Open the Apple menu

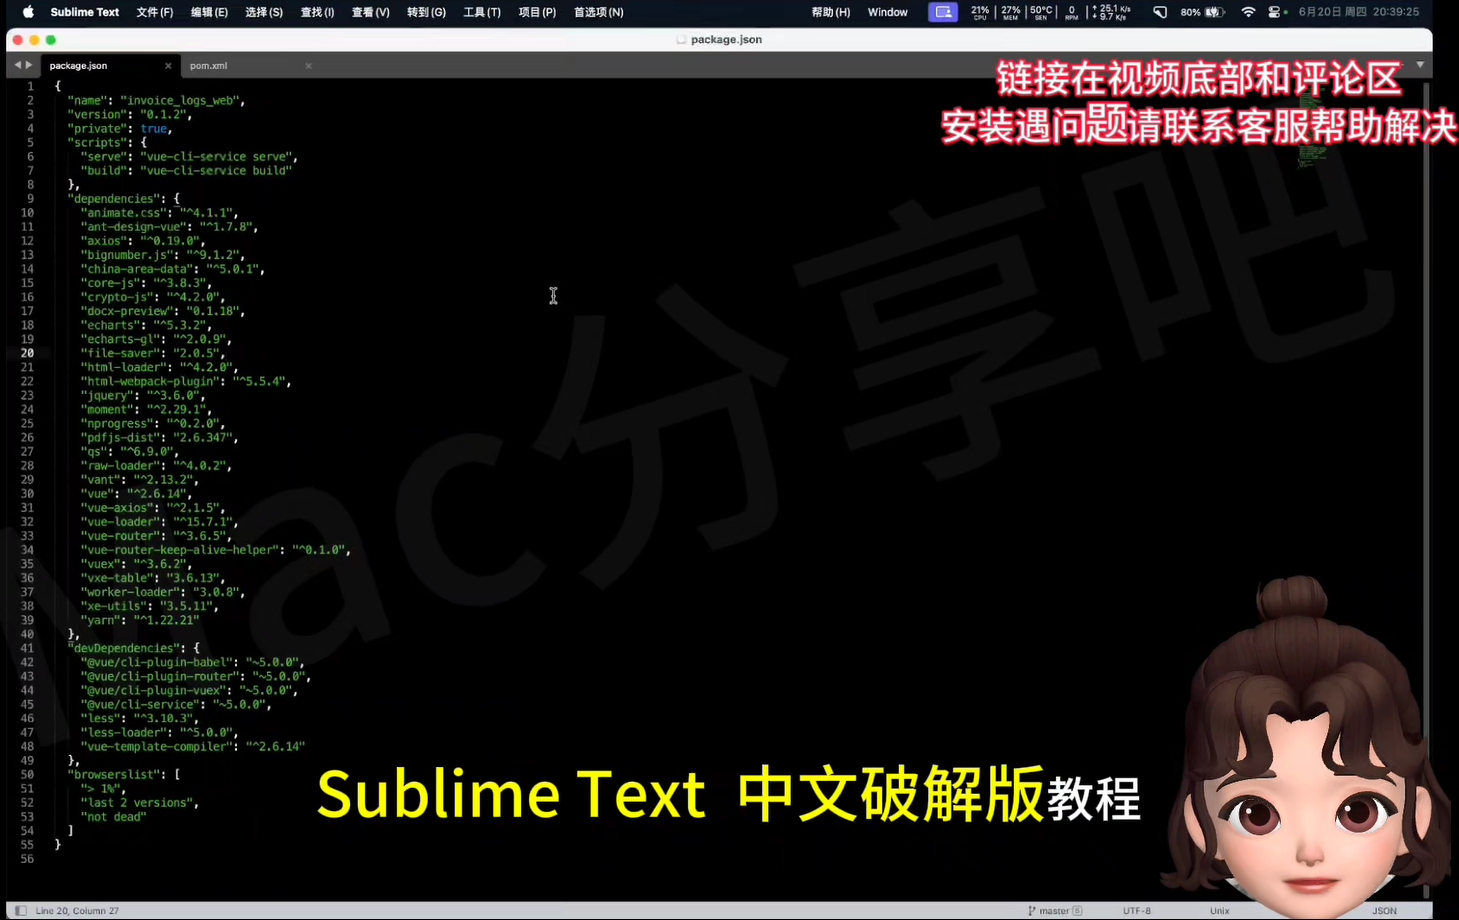pyautogui.click(x=28, y=12)
